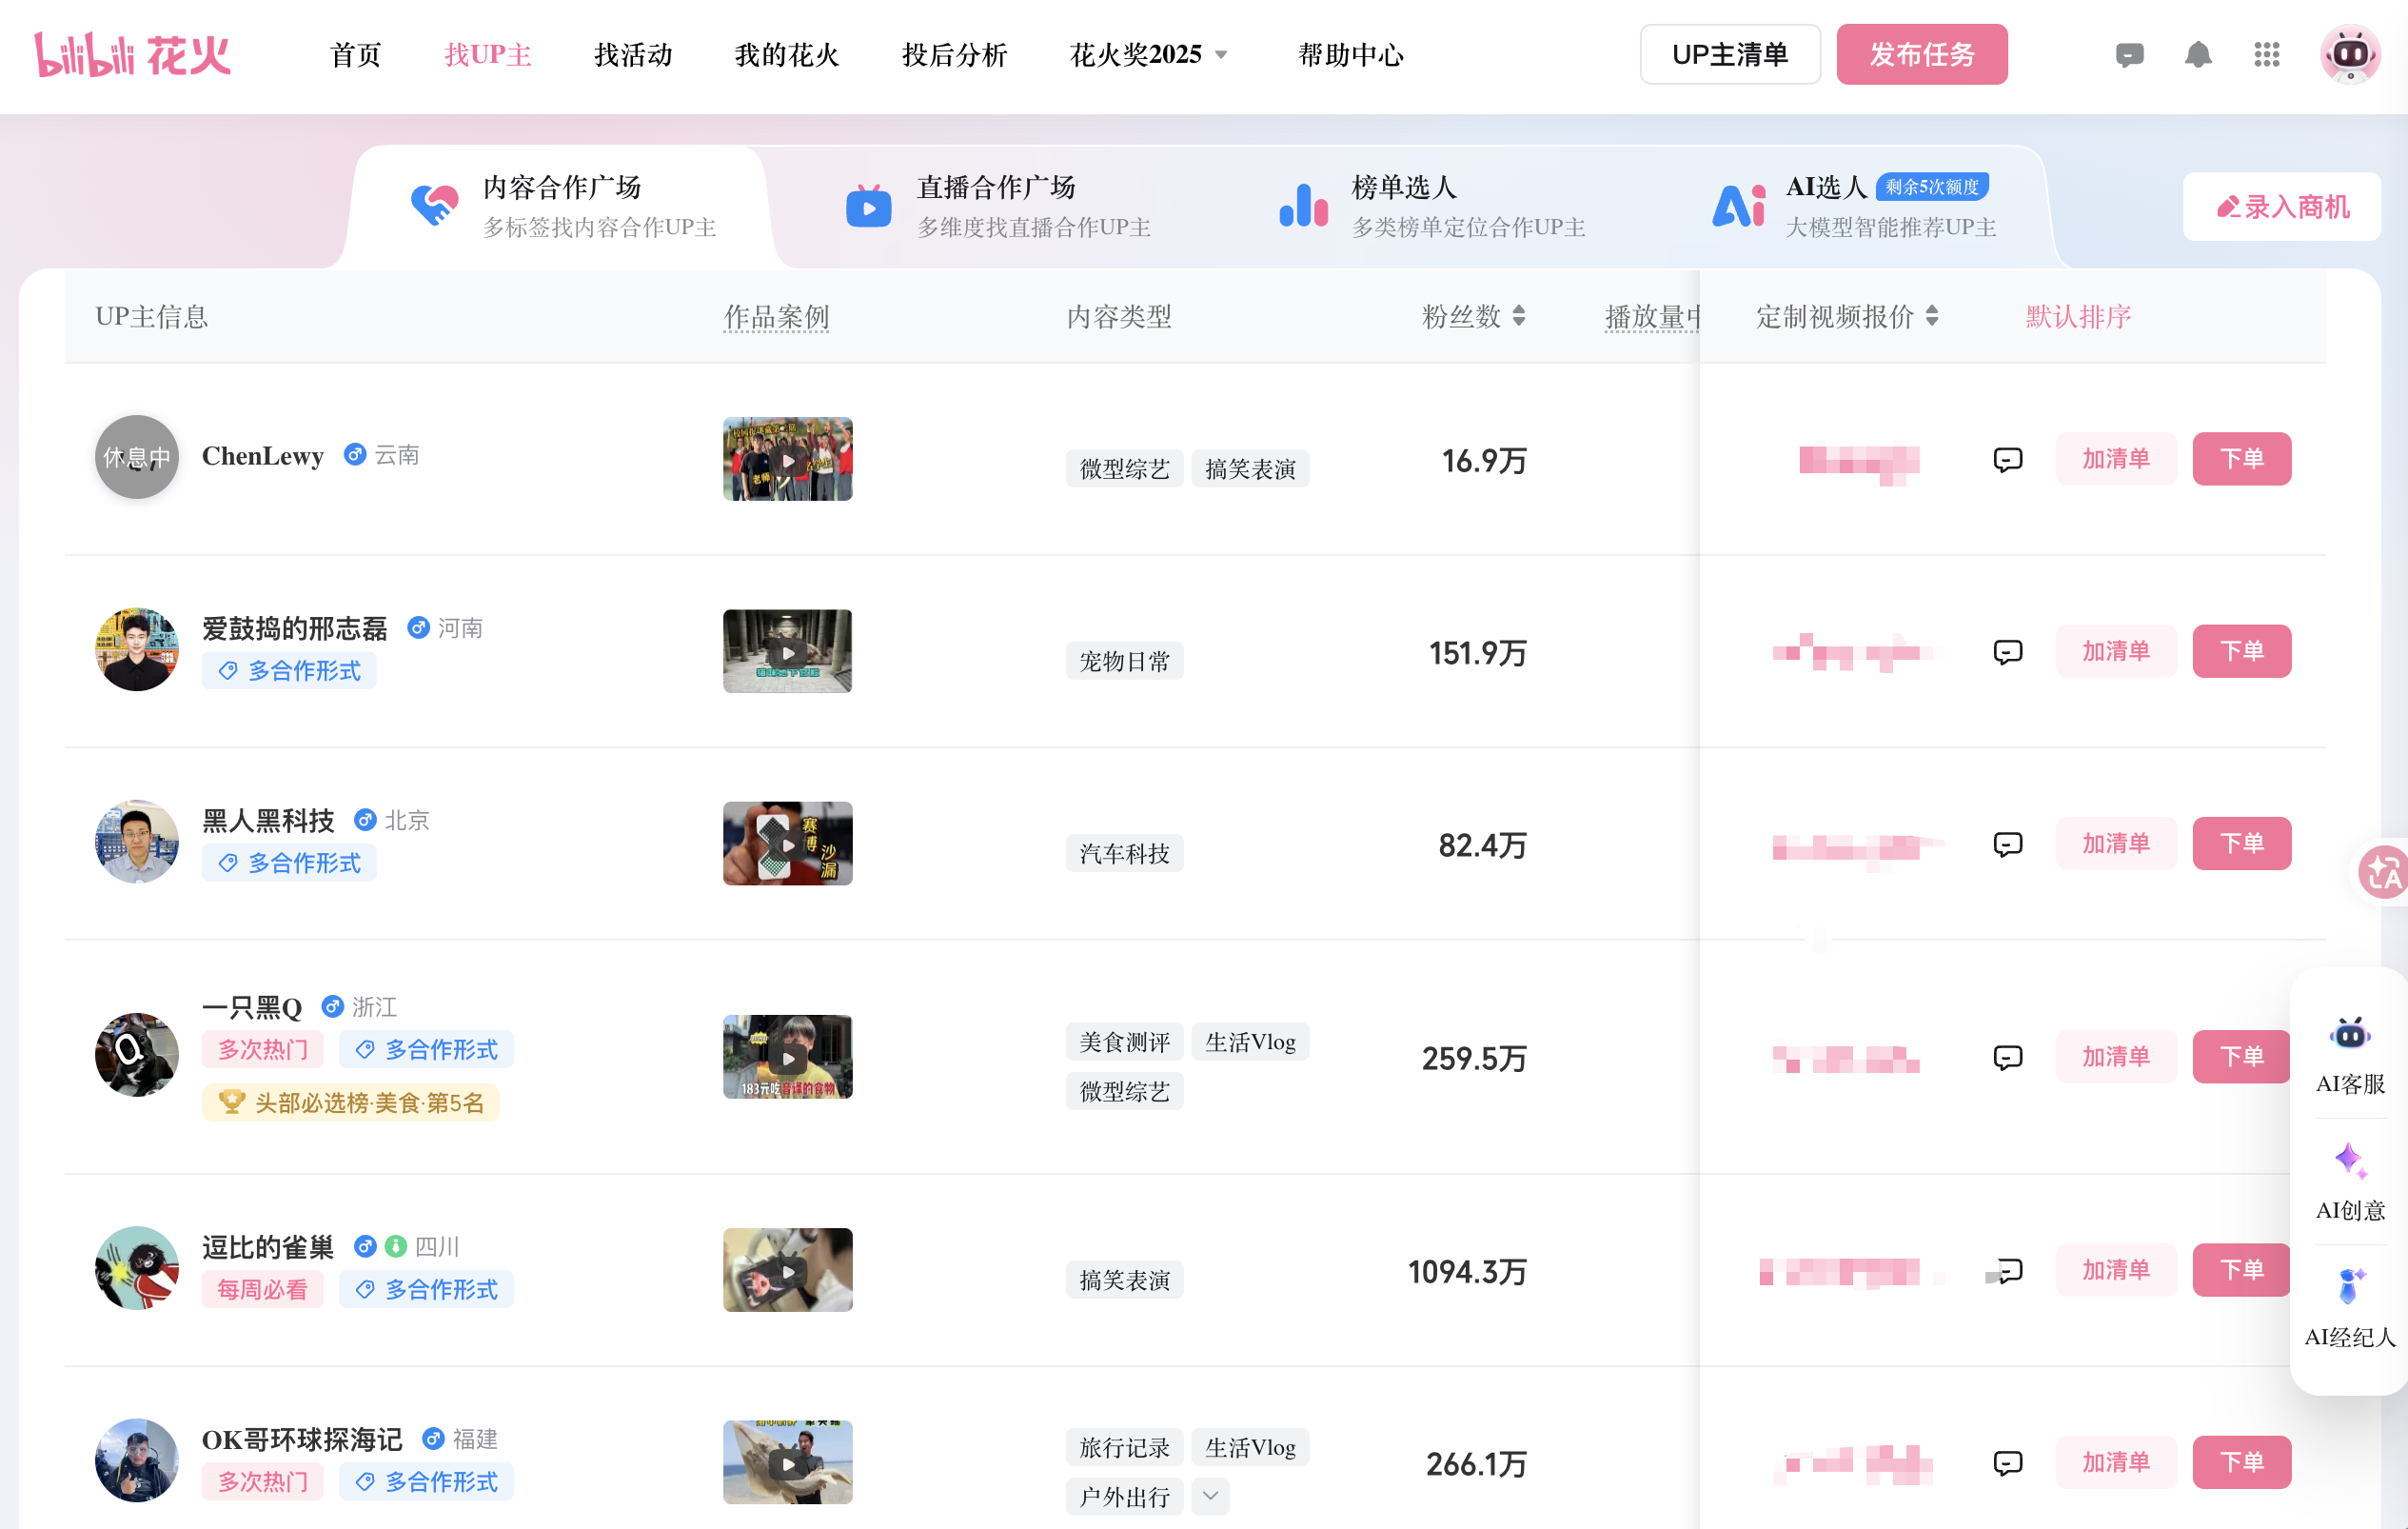Add OK哥环球探海记 to list with 加清单
The height and width of the screenshot is (1529, 2408).
(x=2116, y=1463)
